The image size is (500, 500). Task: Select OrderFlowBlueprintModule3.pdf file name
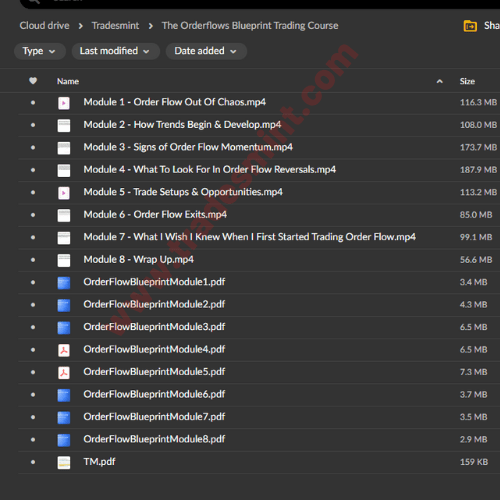click(x=154, y=327)
